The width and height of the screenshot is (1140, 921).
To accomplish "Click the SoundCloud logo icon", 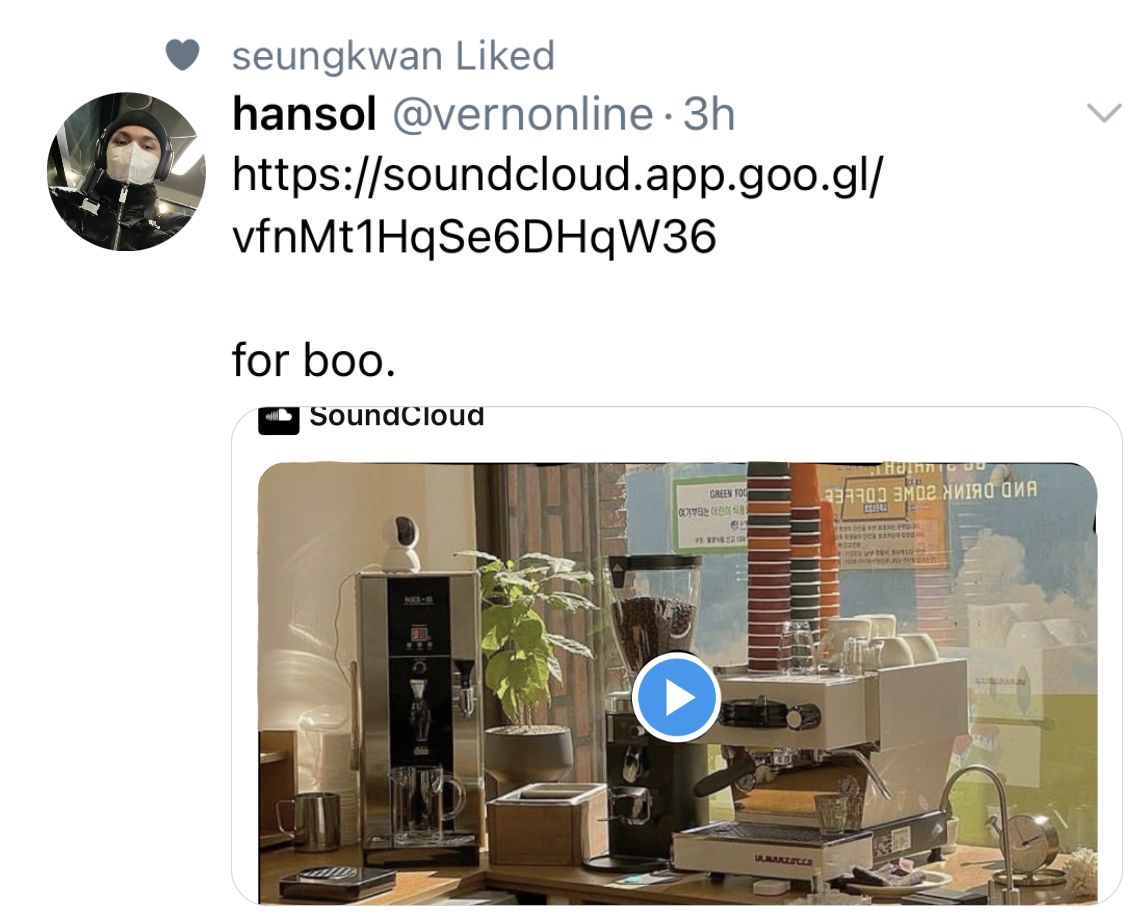I will tap(278, 419).
